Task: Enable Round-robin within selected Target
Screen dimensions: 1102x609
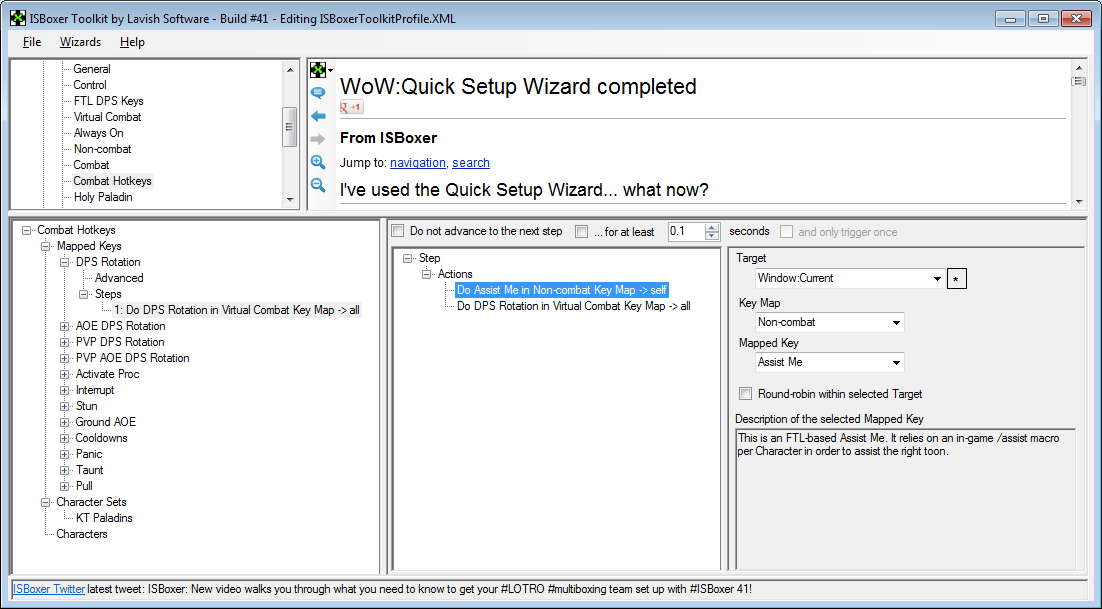Action: 746,394
